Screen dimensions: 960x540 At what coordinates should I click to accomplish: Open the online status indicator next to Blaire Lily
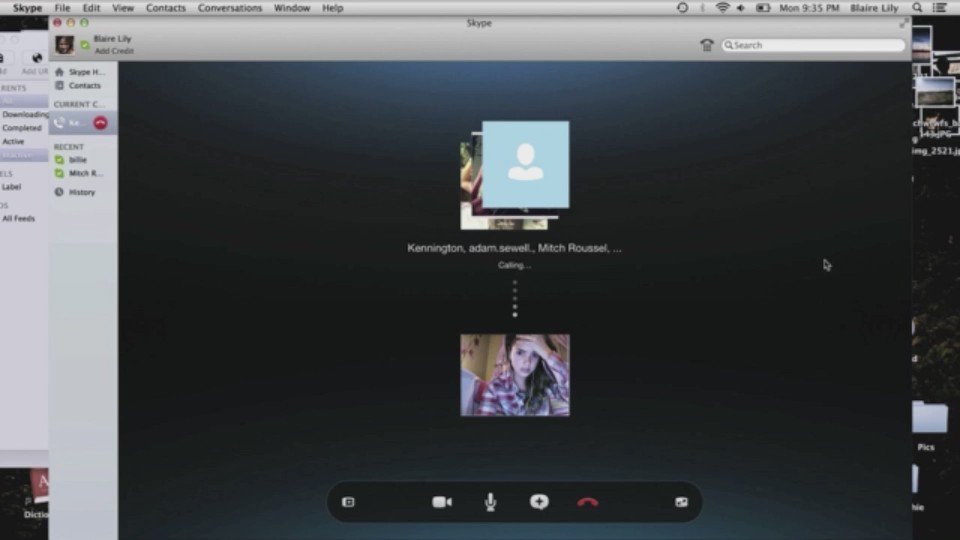[x=85, y=45]
